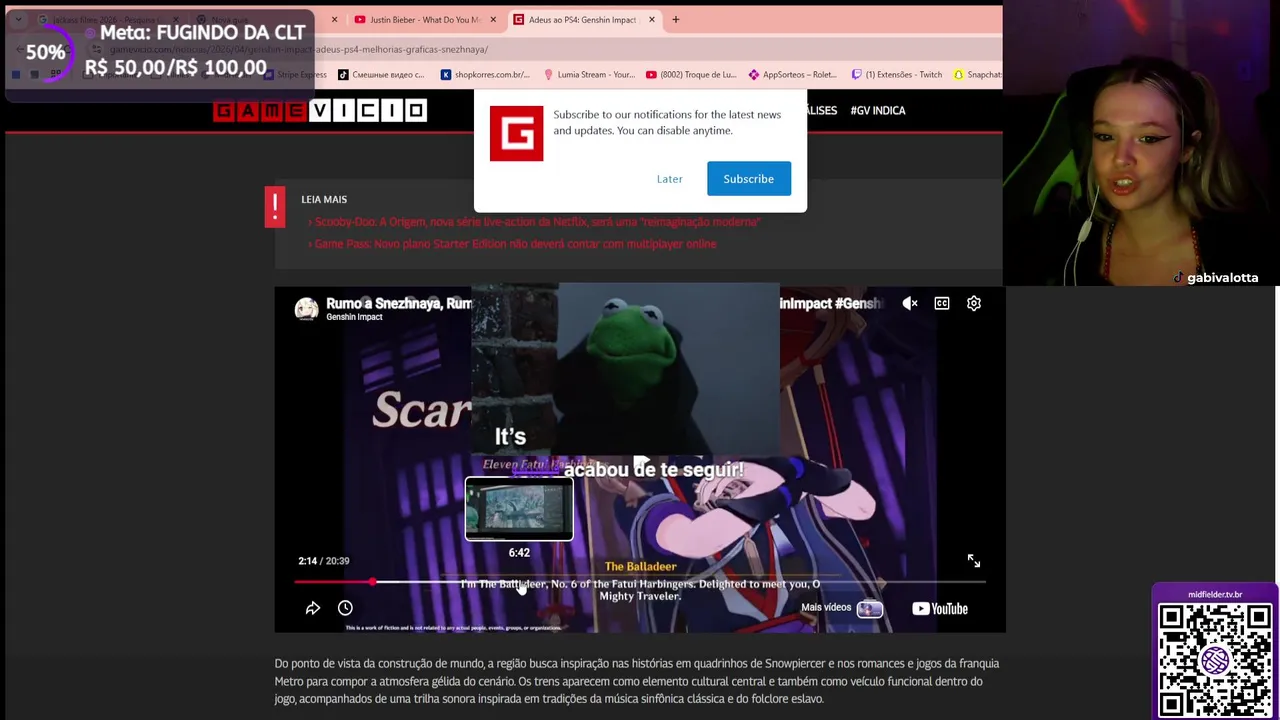Open the Extensões Twitch bookmark
Screen dimensions: 1280x720
pyautogui.click(x=896, y=75)
